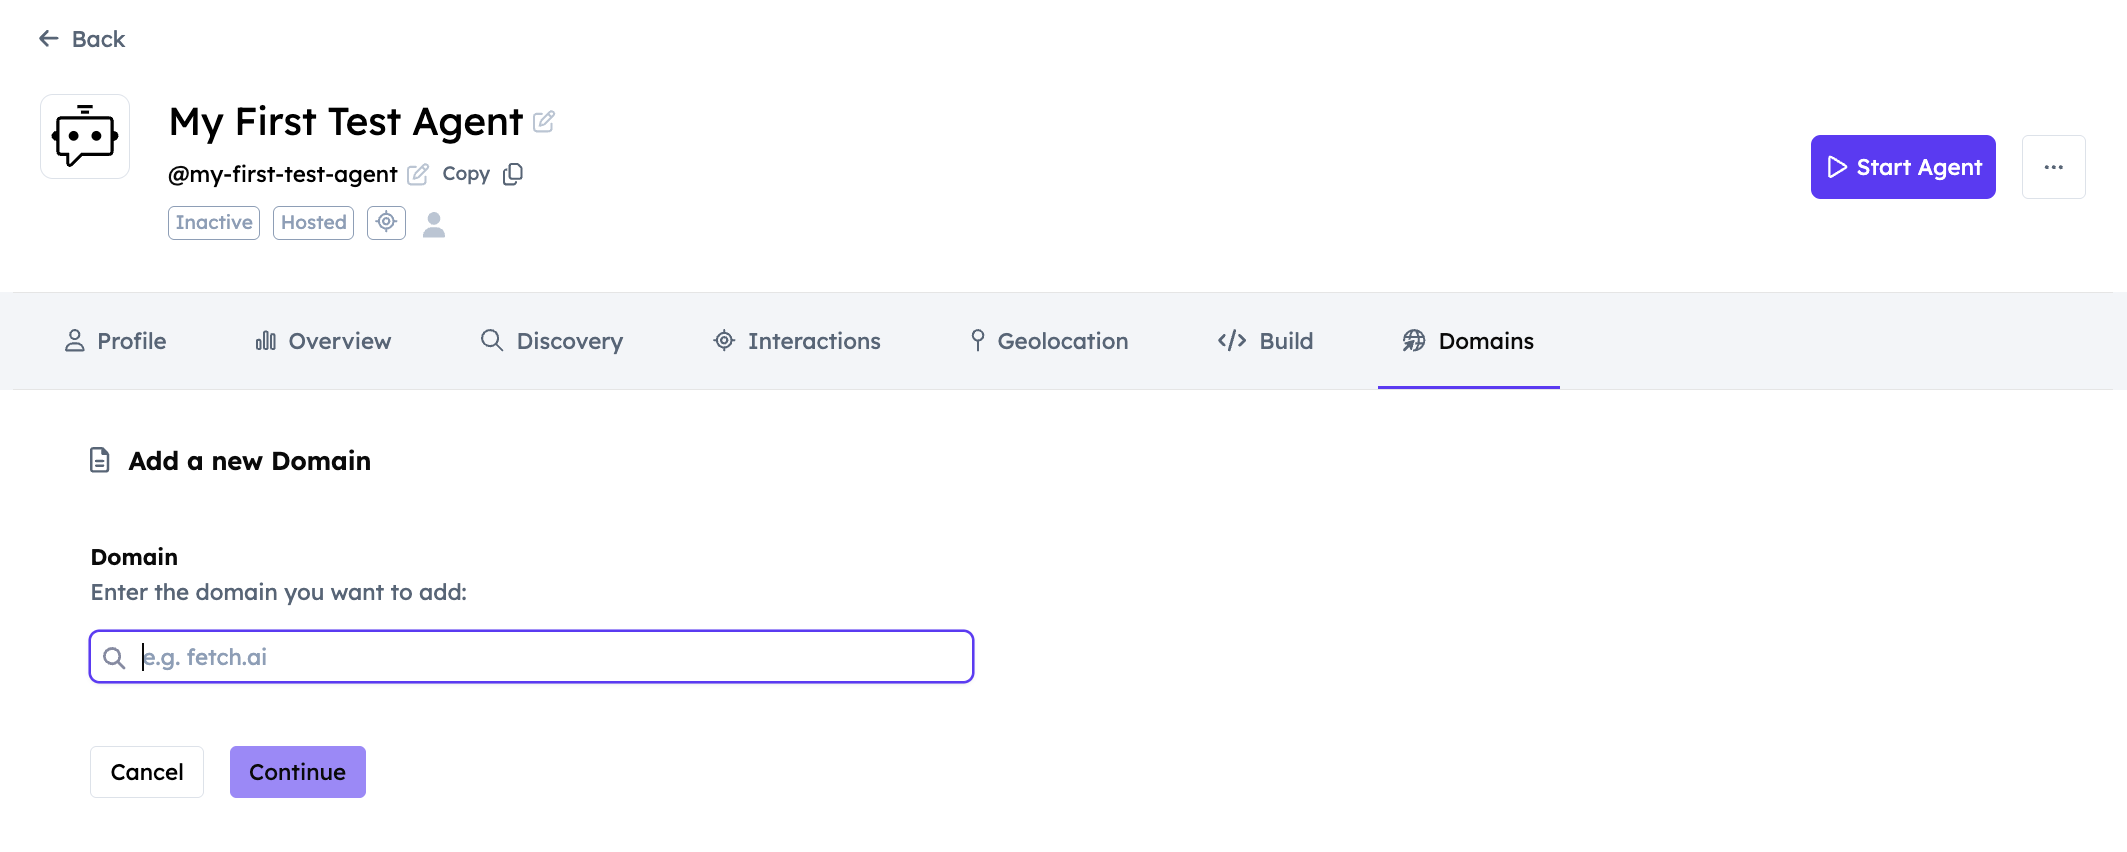The height and width of the screenshot is (852, 2127).
Task: Open the Overview tab
Action: coord(323,341)
